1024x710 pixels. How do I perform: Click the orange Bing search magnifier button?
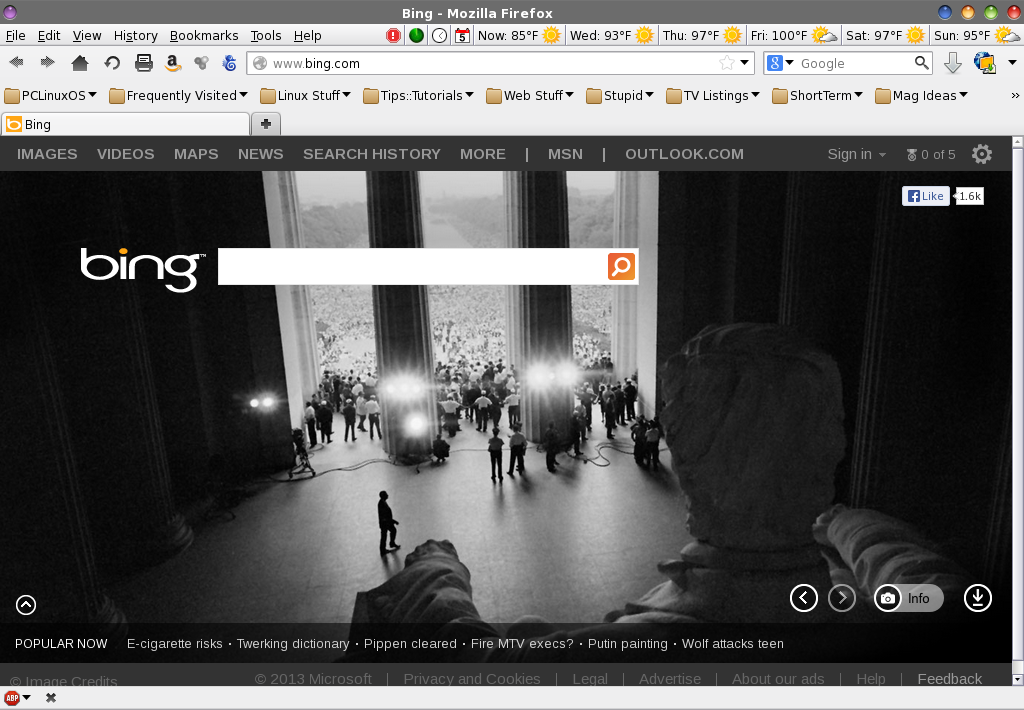(x=621, y=267)
